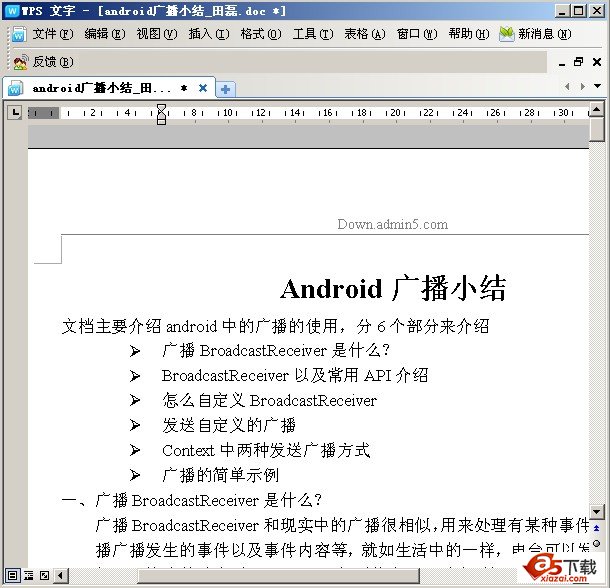The width and height of the screenshot is (610, 588).
Task: Click the horizontal scrollbar thumb
Action: (x=279, y=575)
